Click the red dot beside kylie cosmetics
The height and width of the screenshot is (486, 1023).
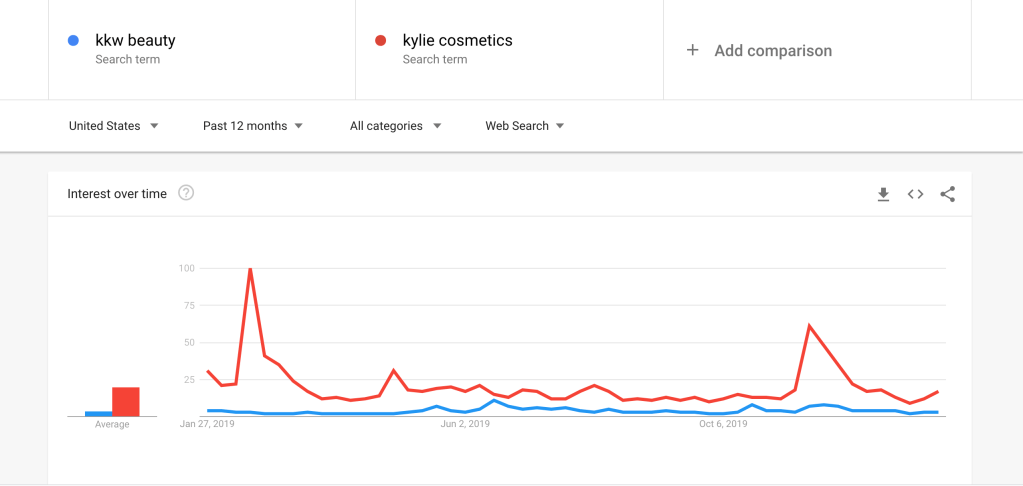pos(380,41)
